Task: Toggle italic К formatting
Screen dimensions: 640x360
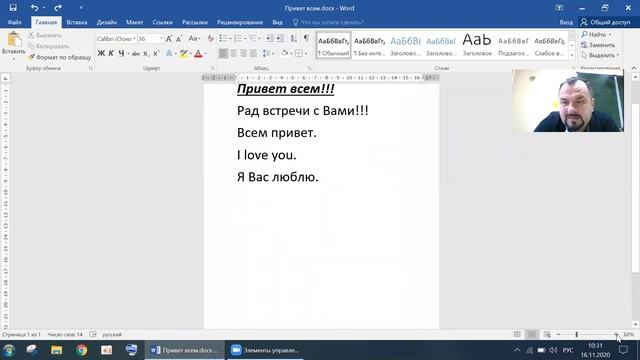Action: 111,53
